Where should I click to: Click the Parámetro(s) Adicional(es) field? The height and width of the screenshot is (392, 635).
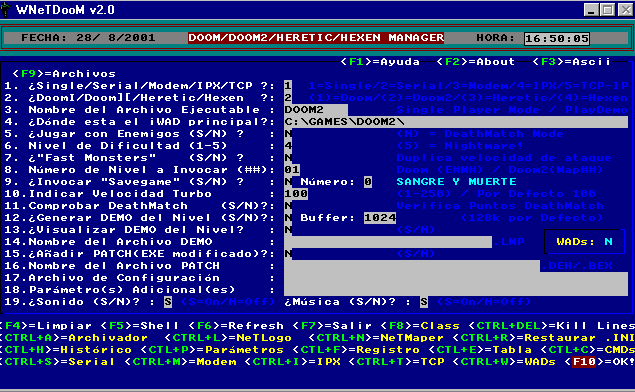click(x=456, y=290)
